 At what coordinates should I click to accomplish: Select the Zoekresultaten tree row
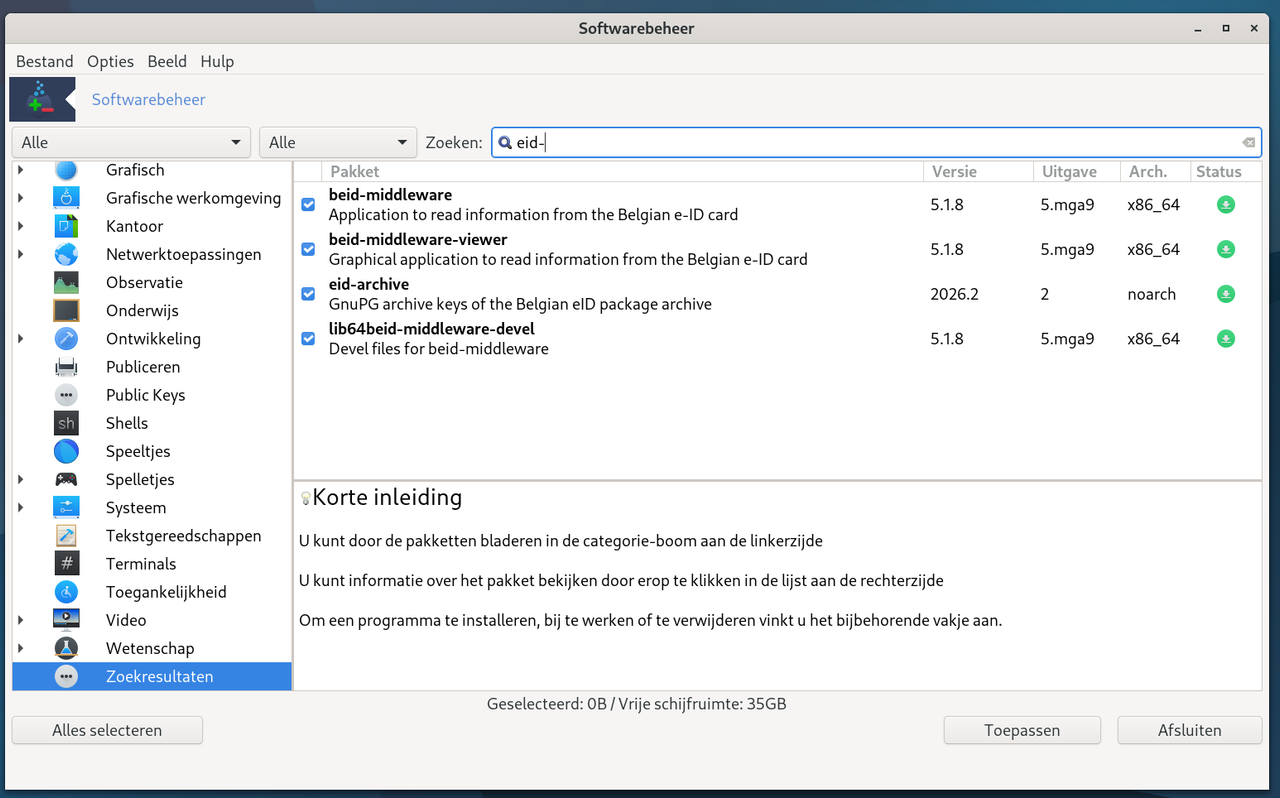click(152, 676)
